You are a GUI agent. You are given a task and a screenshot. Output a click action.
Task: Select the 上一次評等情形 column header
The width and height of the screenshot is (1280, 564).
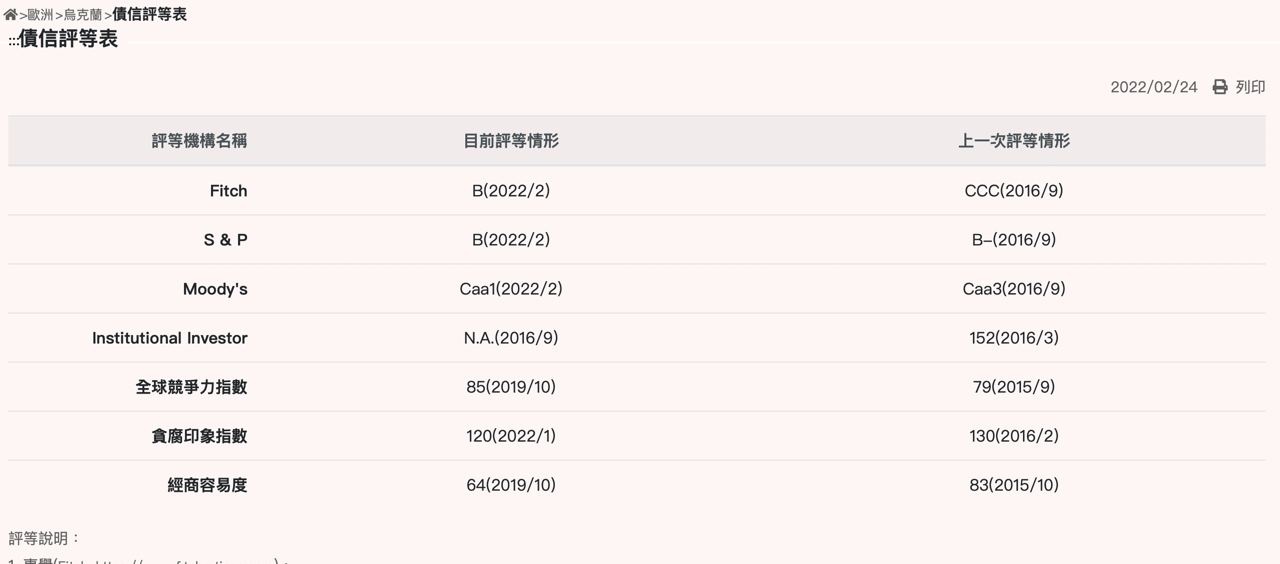pyautogui.click(x=1014, y=141)
